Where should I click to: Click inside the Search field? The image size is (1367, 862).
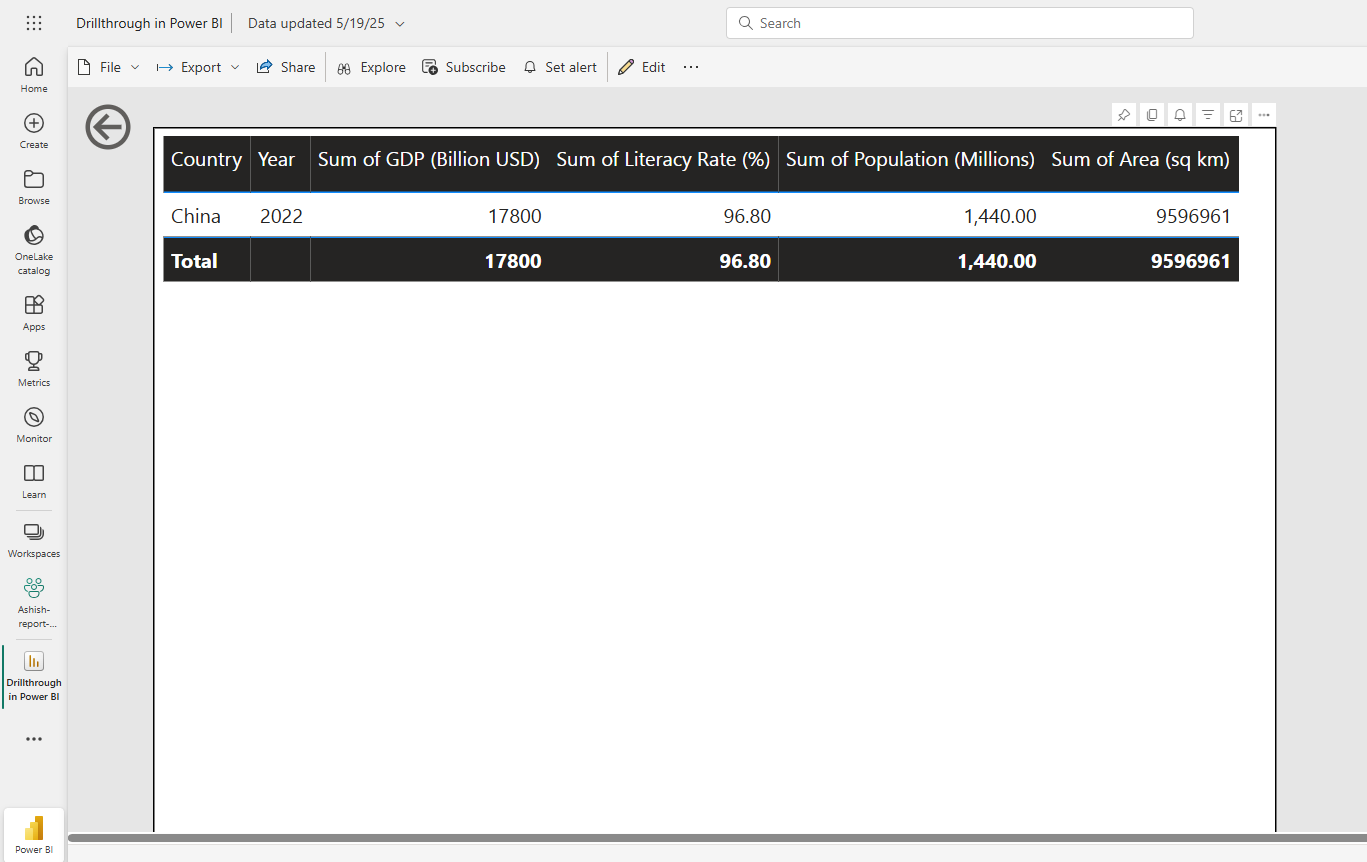(x=959, y=22)
